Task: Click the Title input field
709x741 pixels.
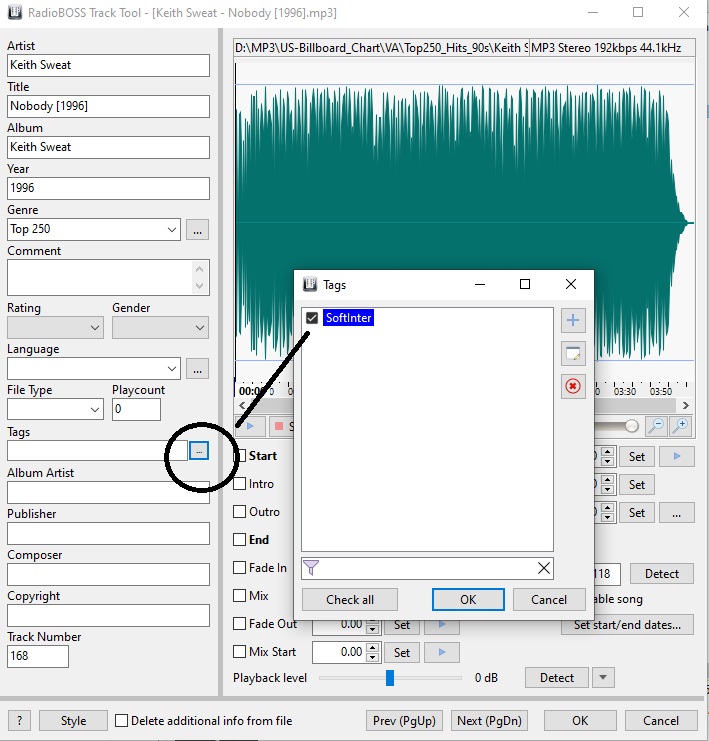Action: tap(108, 106)
